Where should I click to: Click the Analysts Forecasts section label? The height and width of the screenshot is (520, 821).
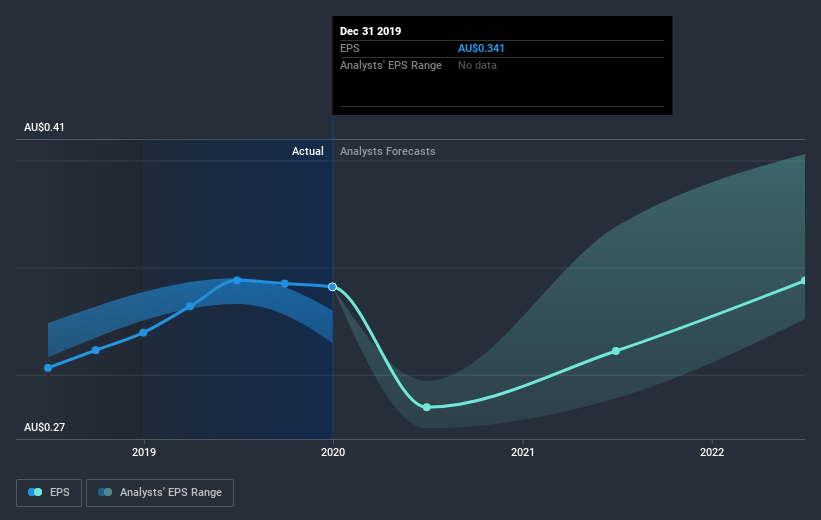pyautogui.click(x=387, y=151)
